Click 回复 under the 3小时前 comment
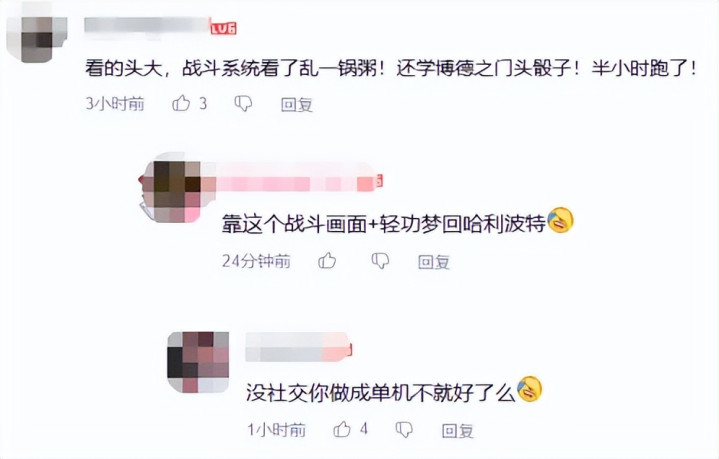The height and width of the screenshot is (459, 719). pos(297,105)
